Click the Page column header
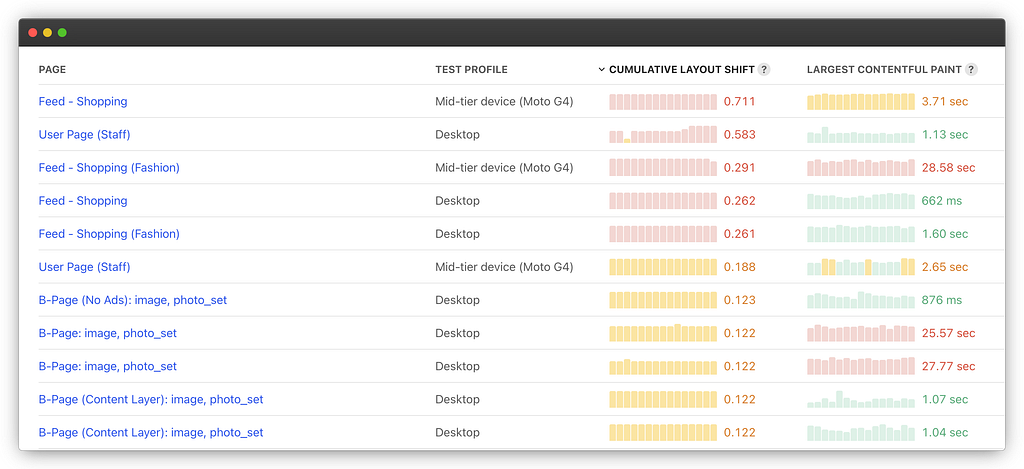The height and width of the screenshot is (469, 1024). point(52,70)
